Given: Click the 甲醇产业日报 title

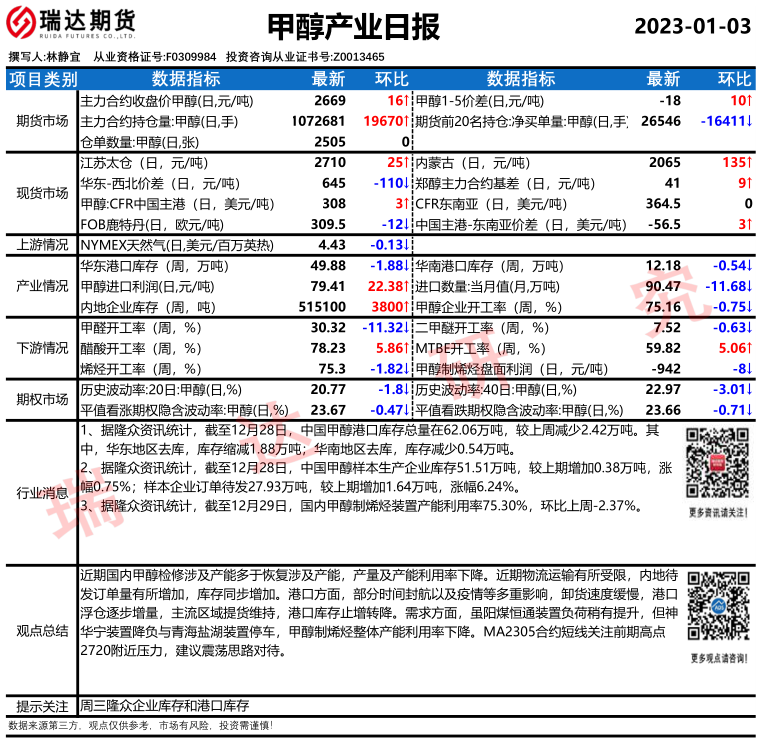Looking at the screenshot, I should (354, 27).
